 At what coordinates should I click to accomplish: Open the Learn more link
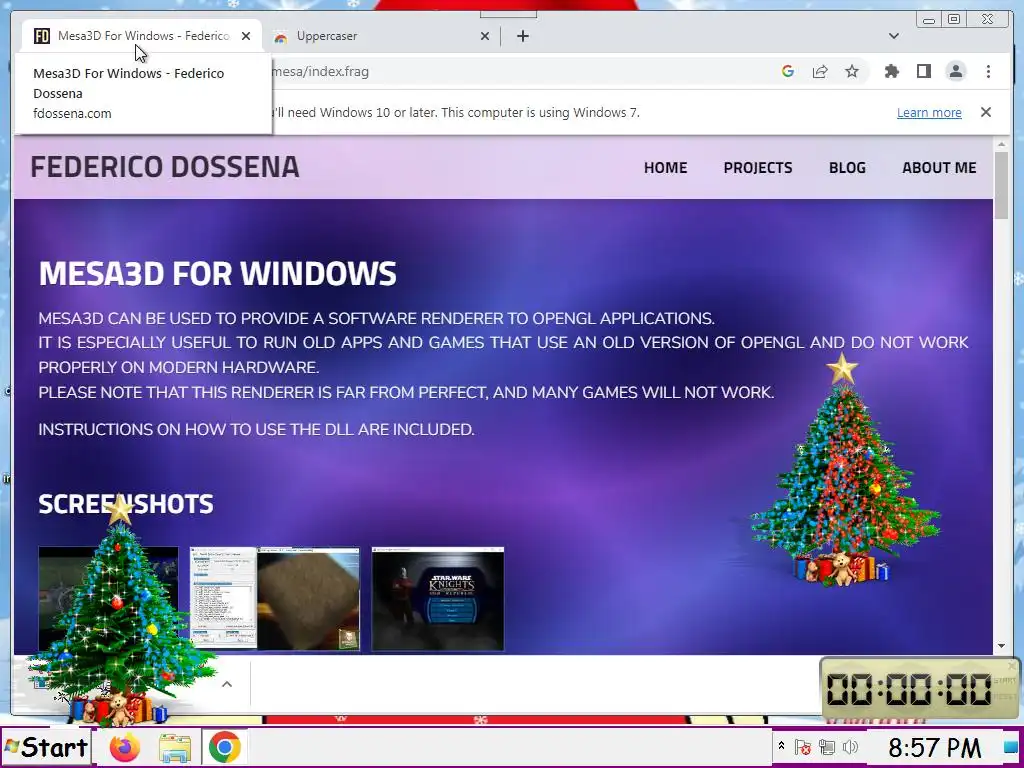[929, 112]
